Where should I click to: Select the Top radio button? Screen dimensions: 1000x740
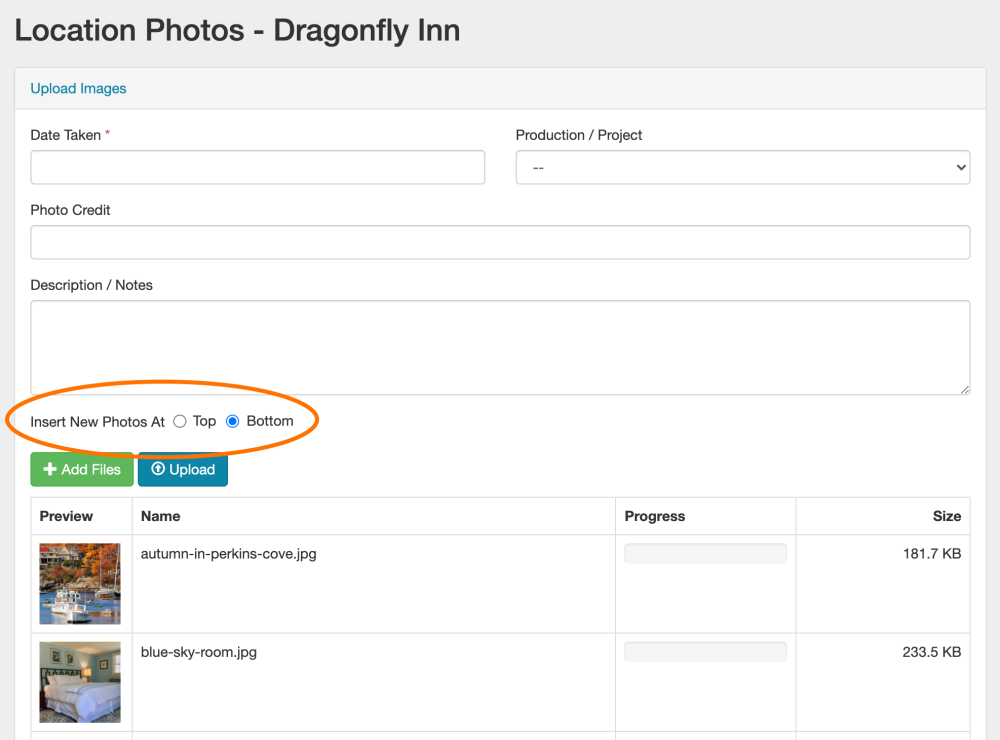[180, 422]
